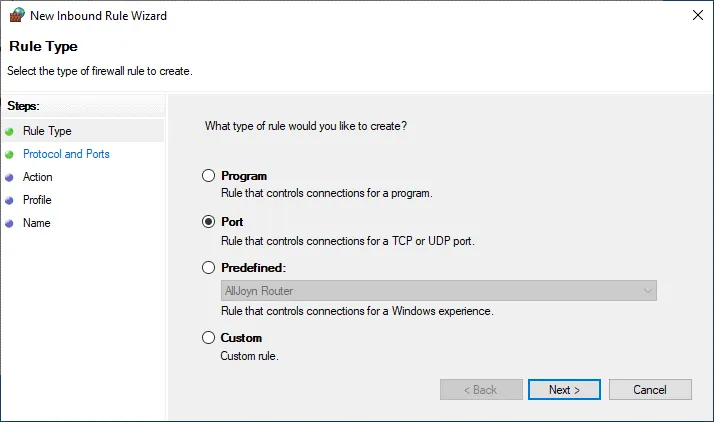Image resolution: width=714 pixels, height=422 pixels.
Task: Go to the Rule Type step
Action: 47,131
